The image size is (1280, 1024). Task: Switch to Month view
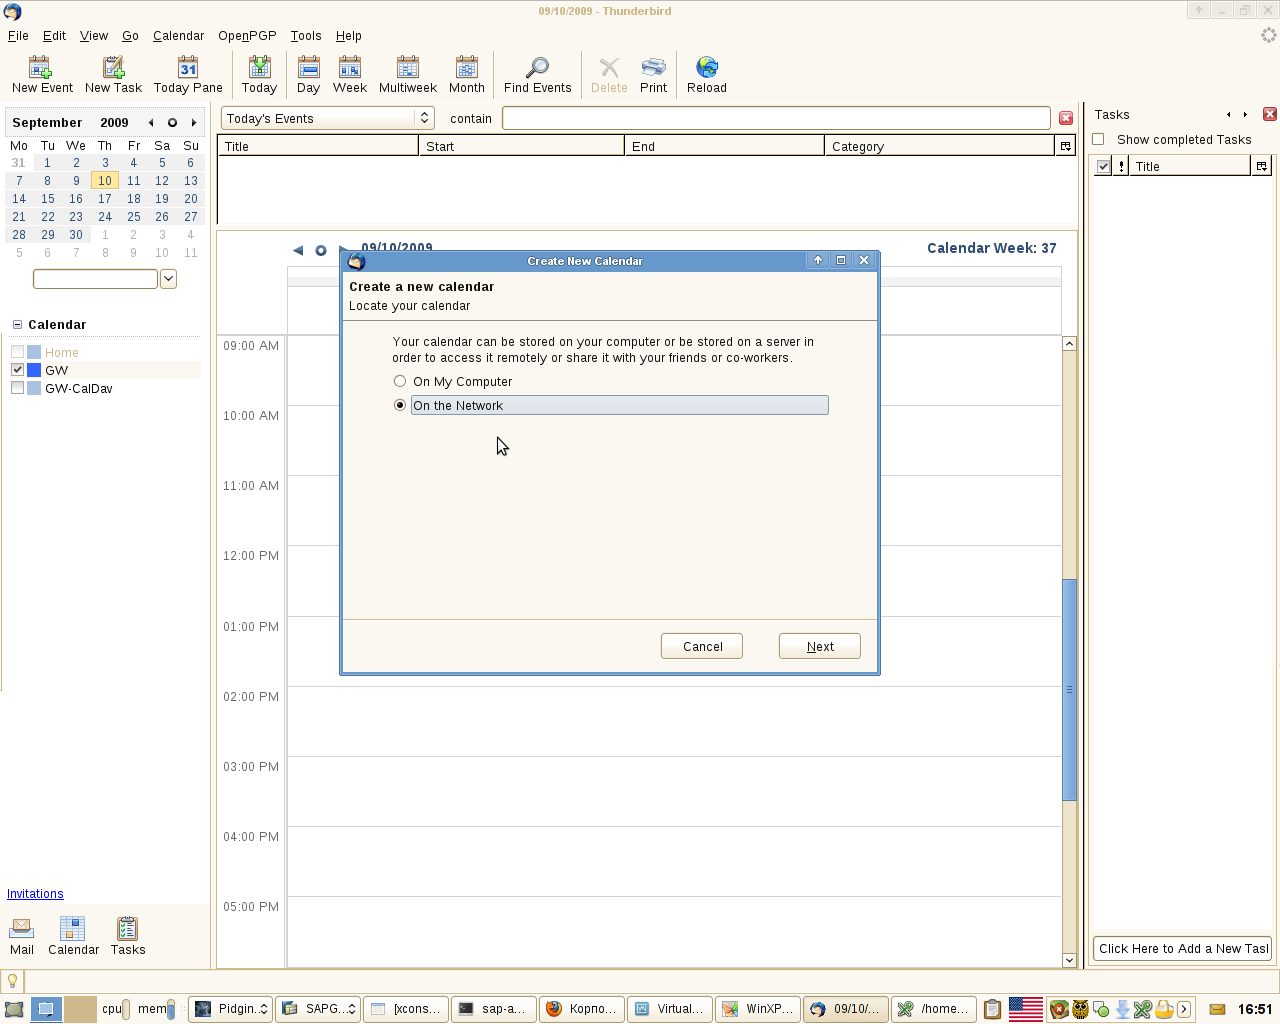tap(467, 75)
